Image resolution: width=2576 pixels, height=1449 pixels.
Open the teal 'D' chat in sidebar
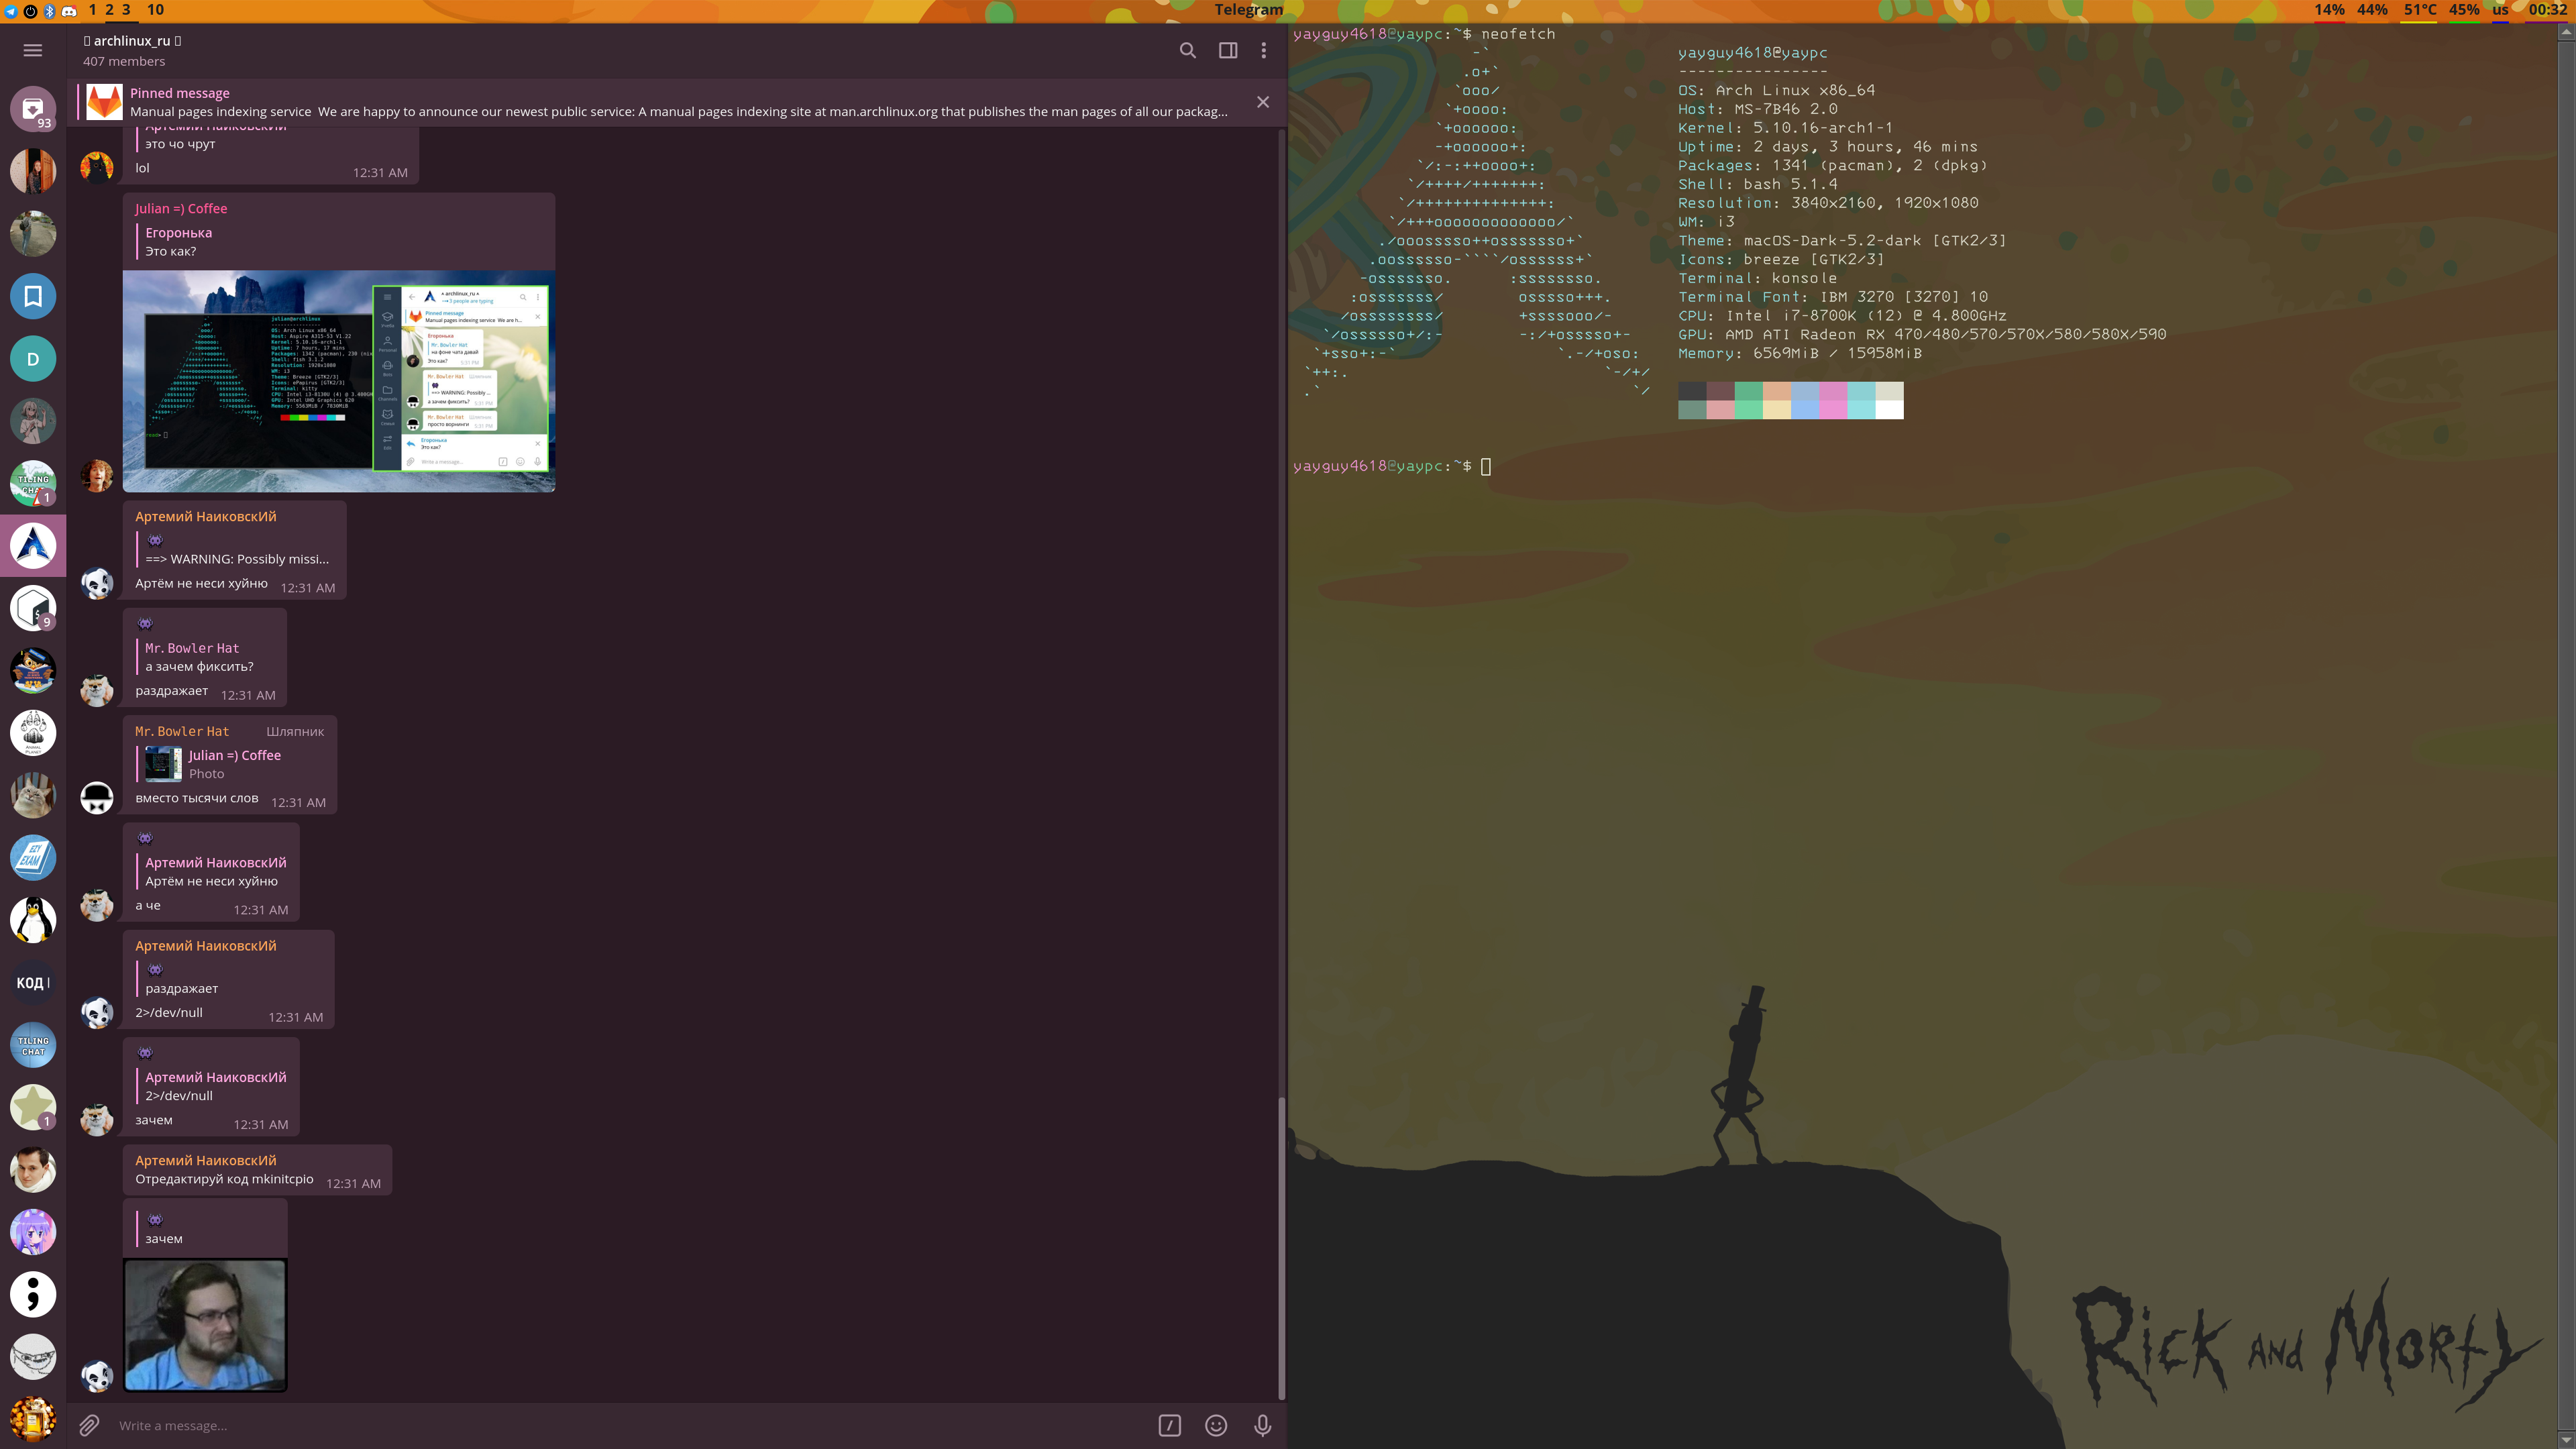click(x=33, y=359)
